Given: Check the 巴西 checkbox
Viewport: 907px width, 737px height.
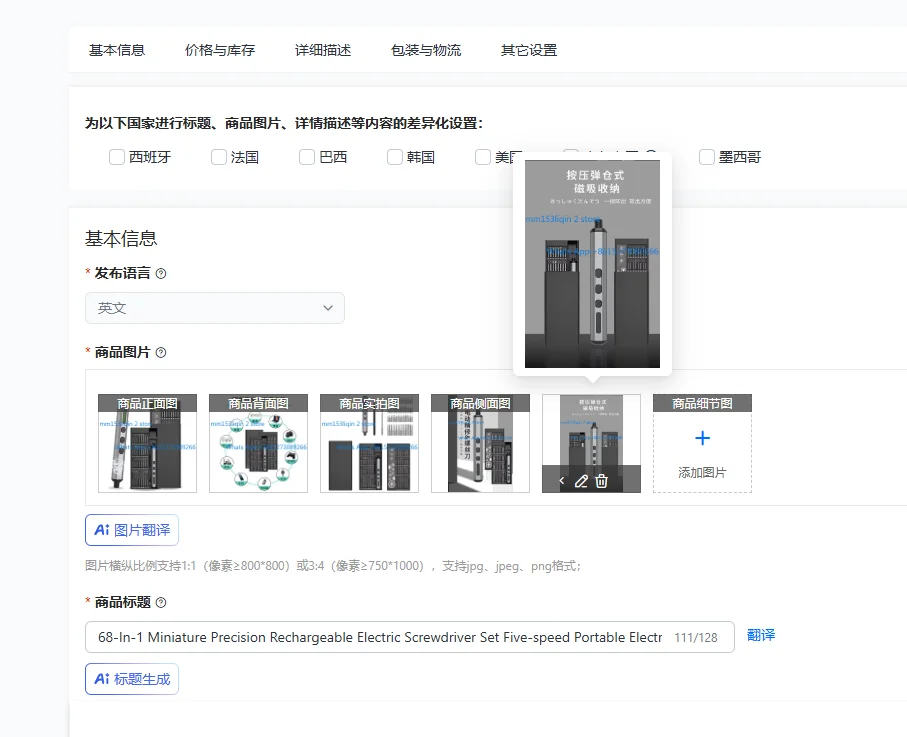Looking at the screenshot, I should pos(307,157).
